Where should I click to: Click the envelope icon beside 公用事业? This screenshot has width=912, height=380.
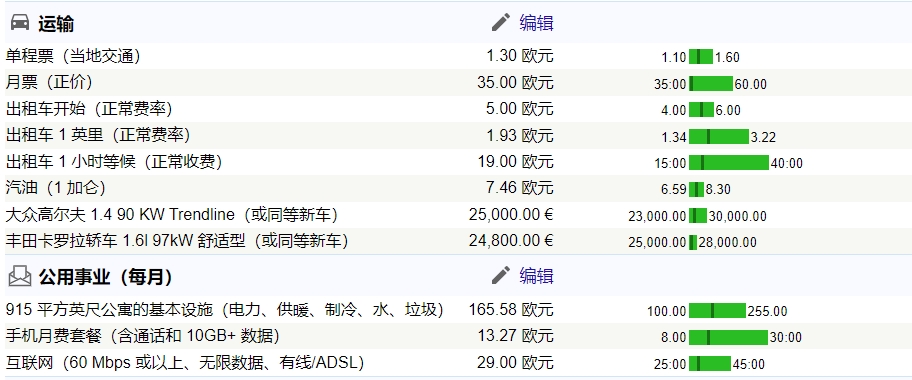click(x=20, y=276)
